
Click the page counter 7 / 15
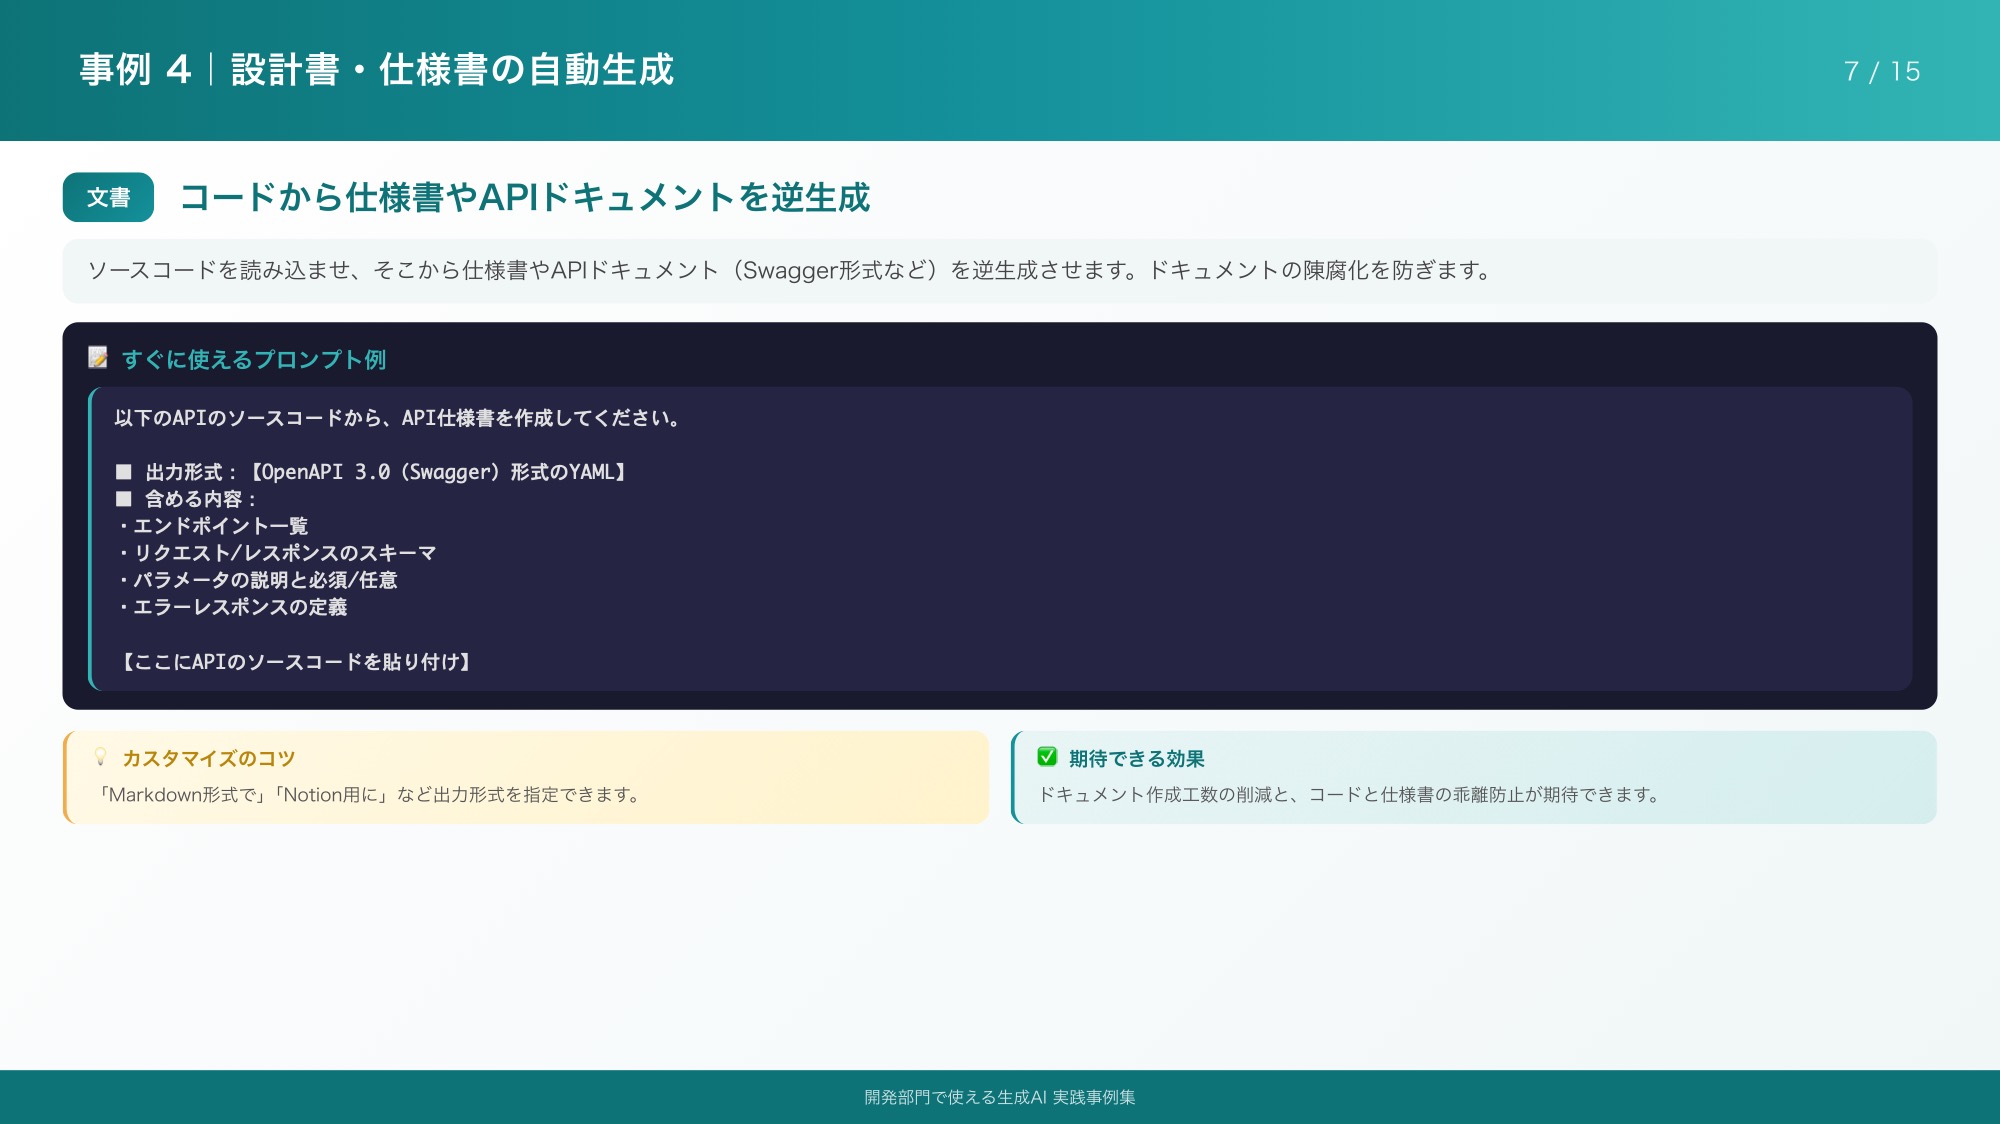1882,71
